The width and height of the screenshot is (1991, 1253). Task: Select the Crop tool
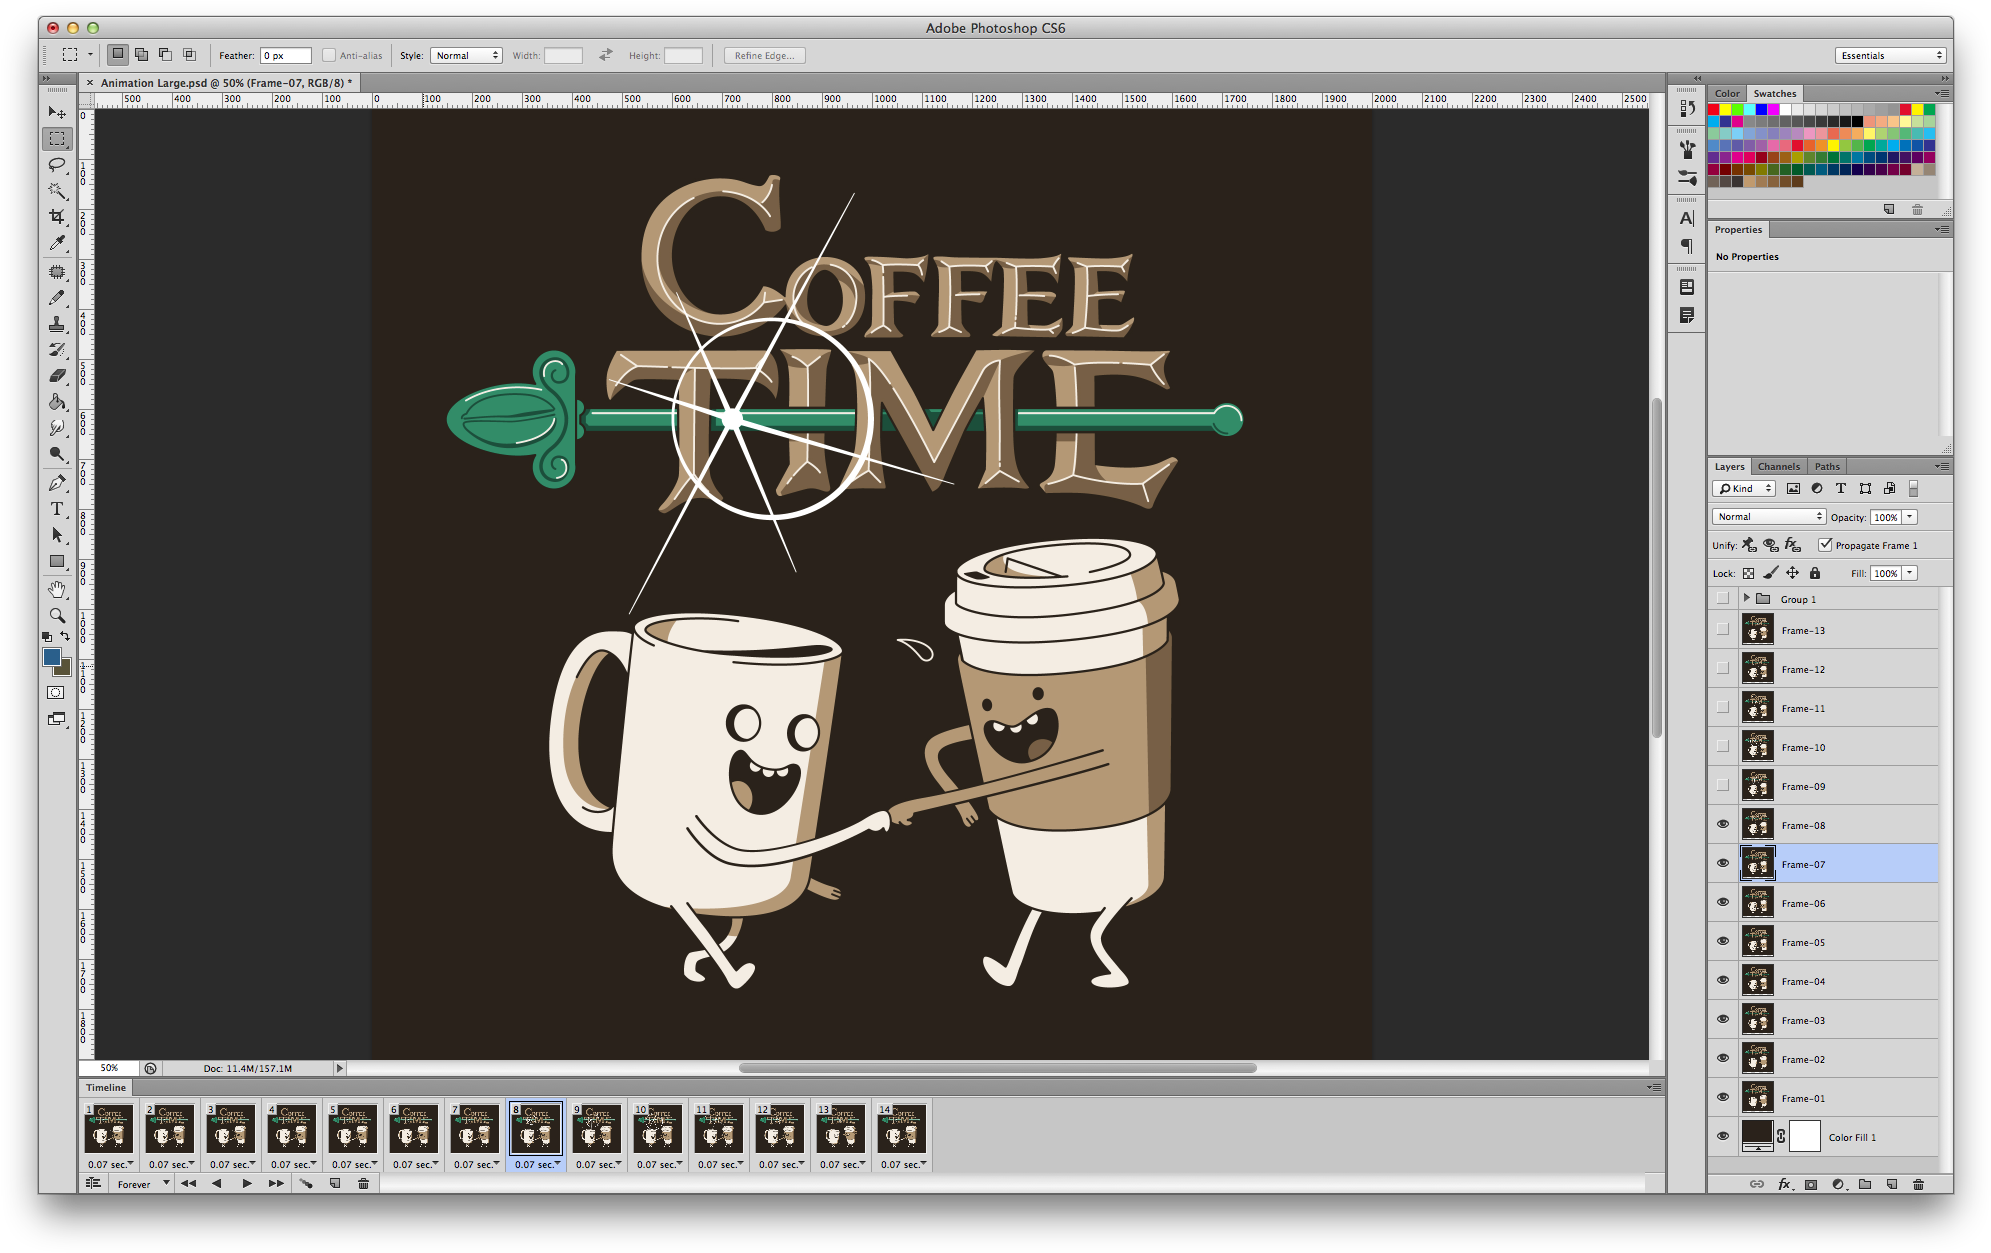[x=57, y=217]
